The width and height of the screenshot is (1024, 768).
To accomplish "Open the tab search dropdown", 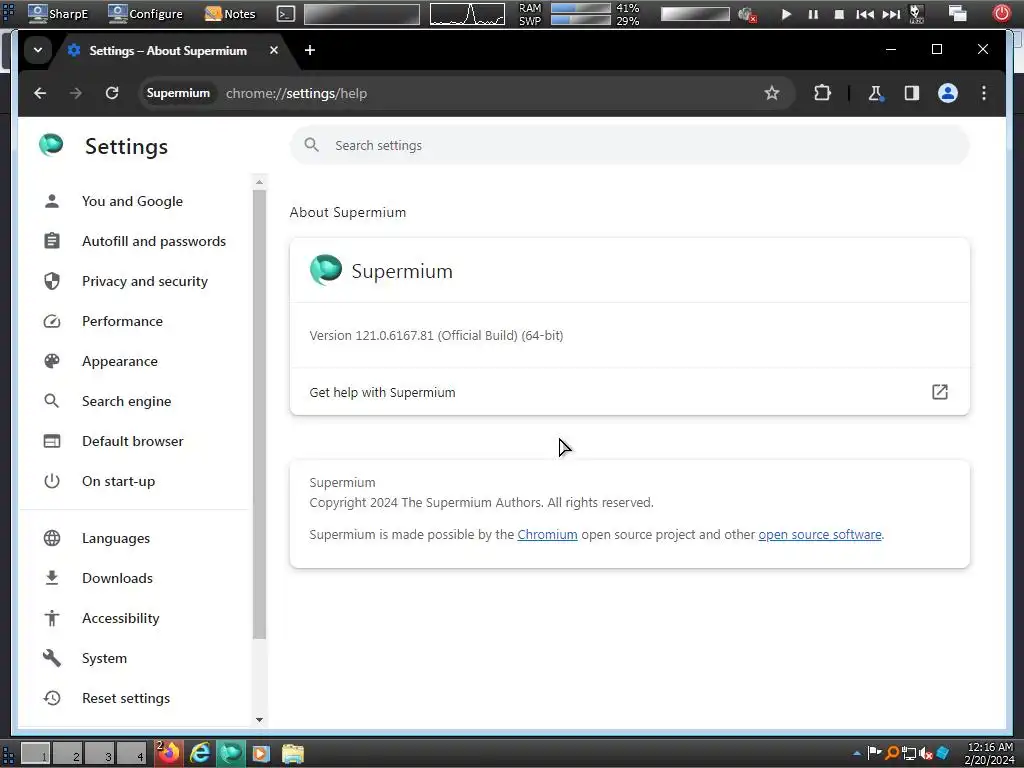I will [x=38, y=50].
